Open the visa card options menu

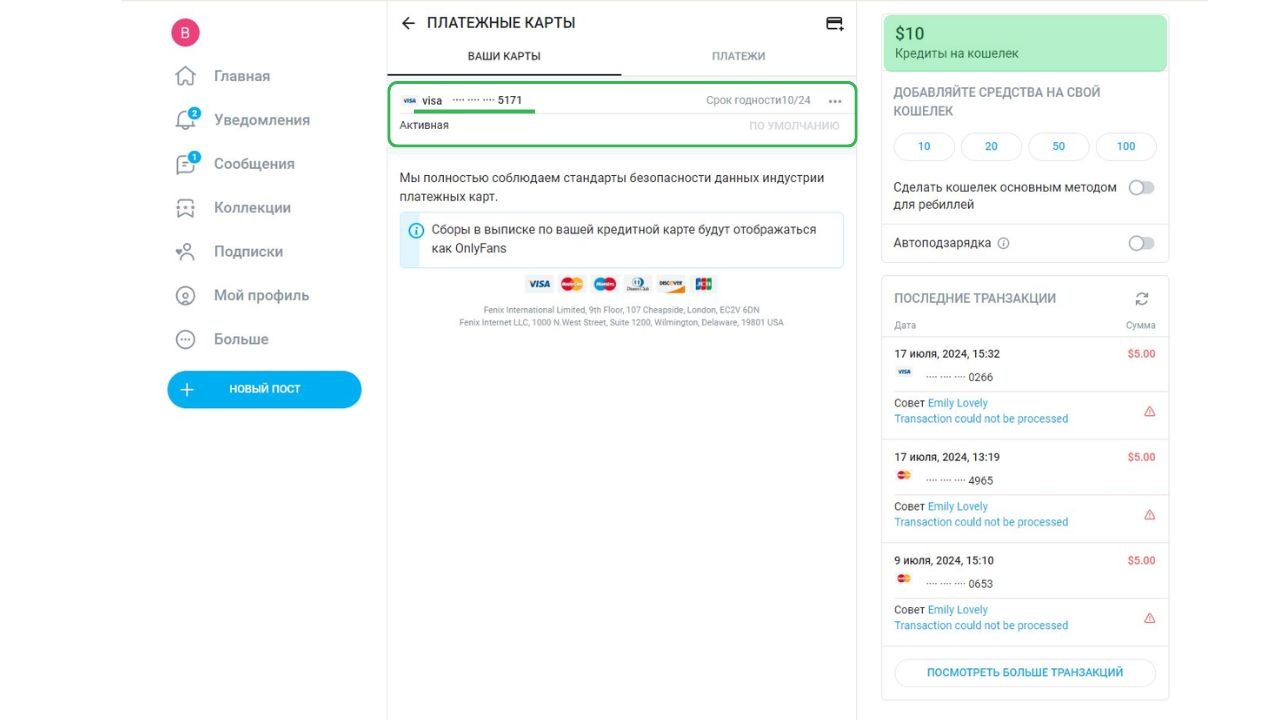click(x=835, y=101)
